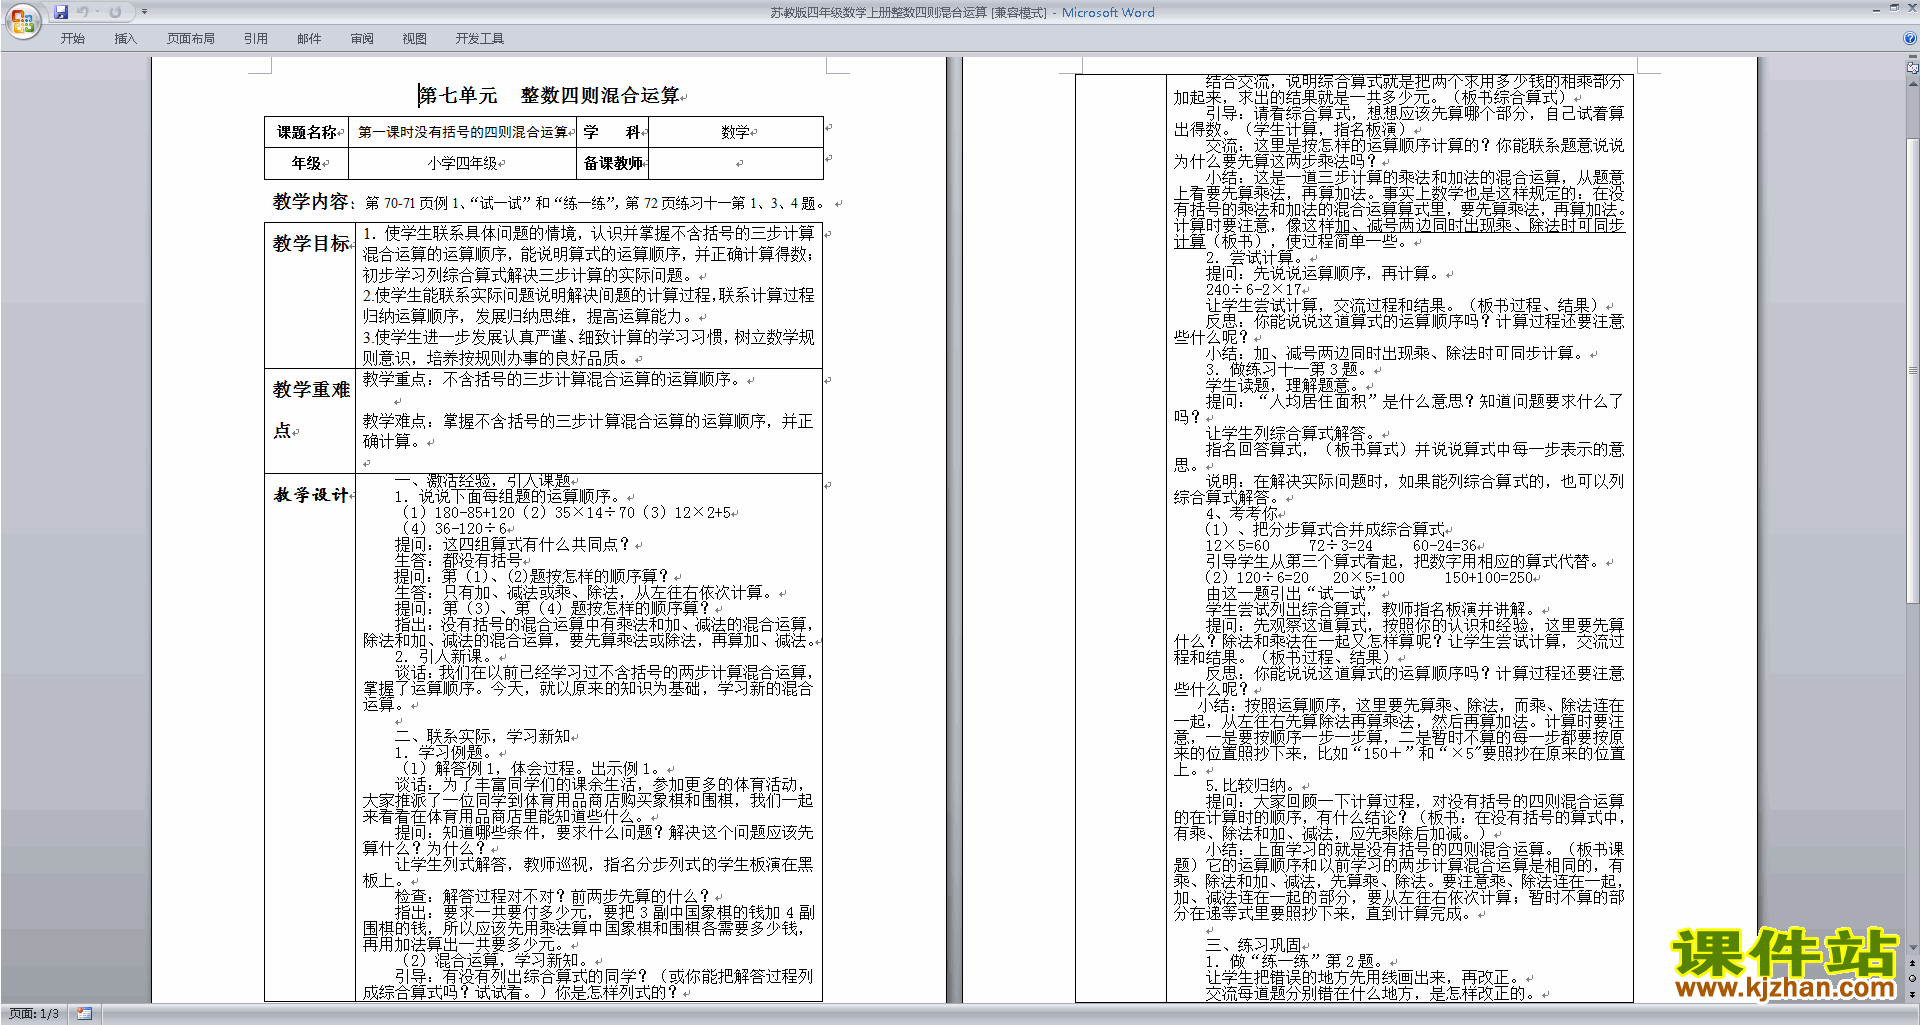Redo or repeat the last action
1920x1025 pixels.
pos(115,12)
